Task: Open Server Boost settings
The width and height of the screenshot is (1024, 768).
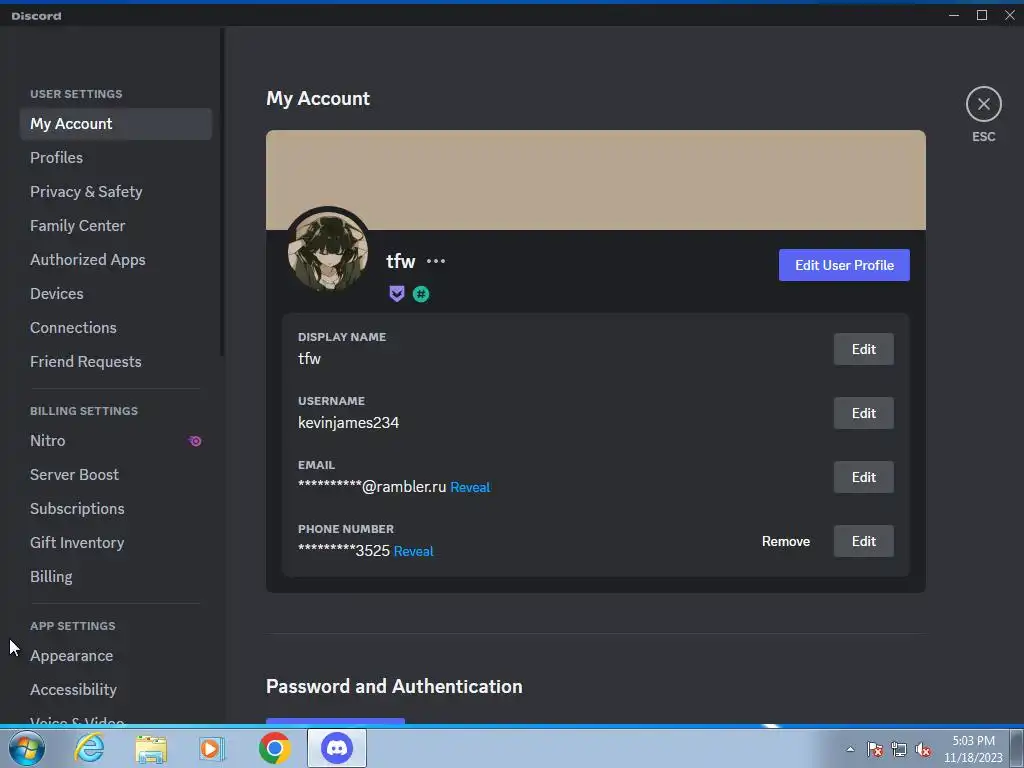Action: (x=116, y=475)
